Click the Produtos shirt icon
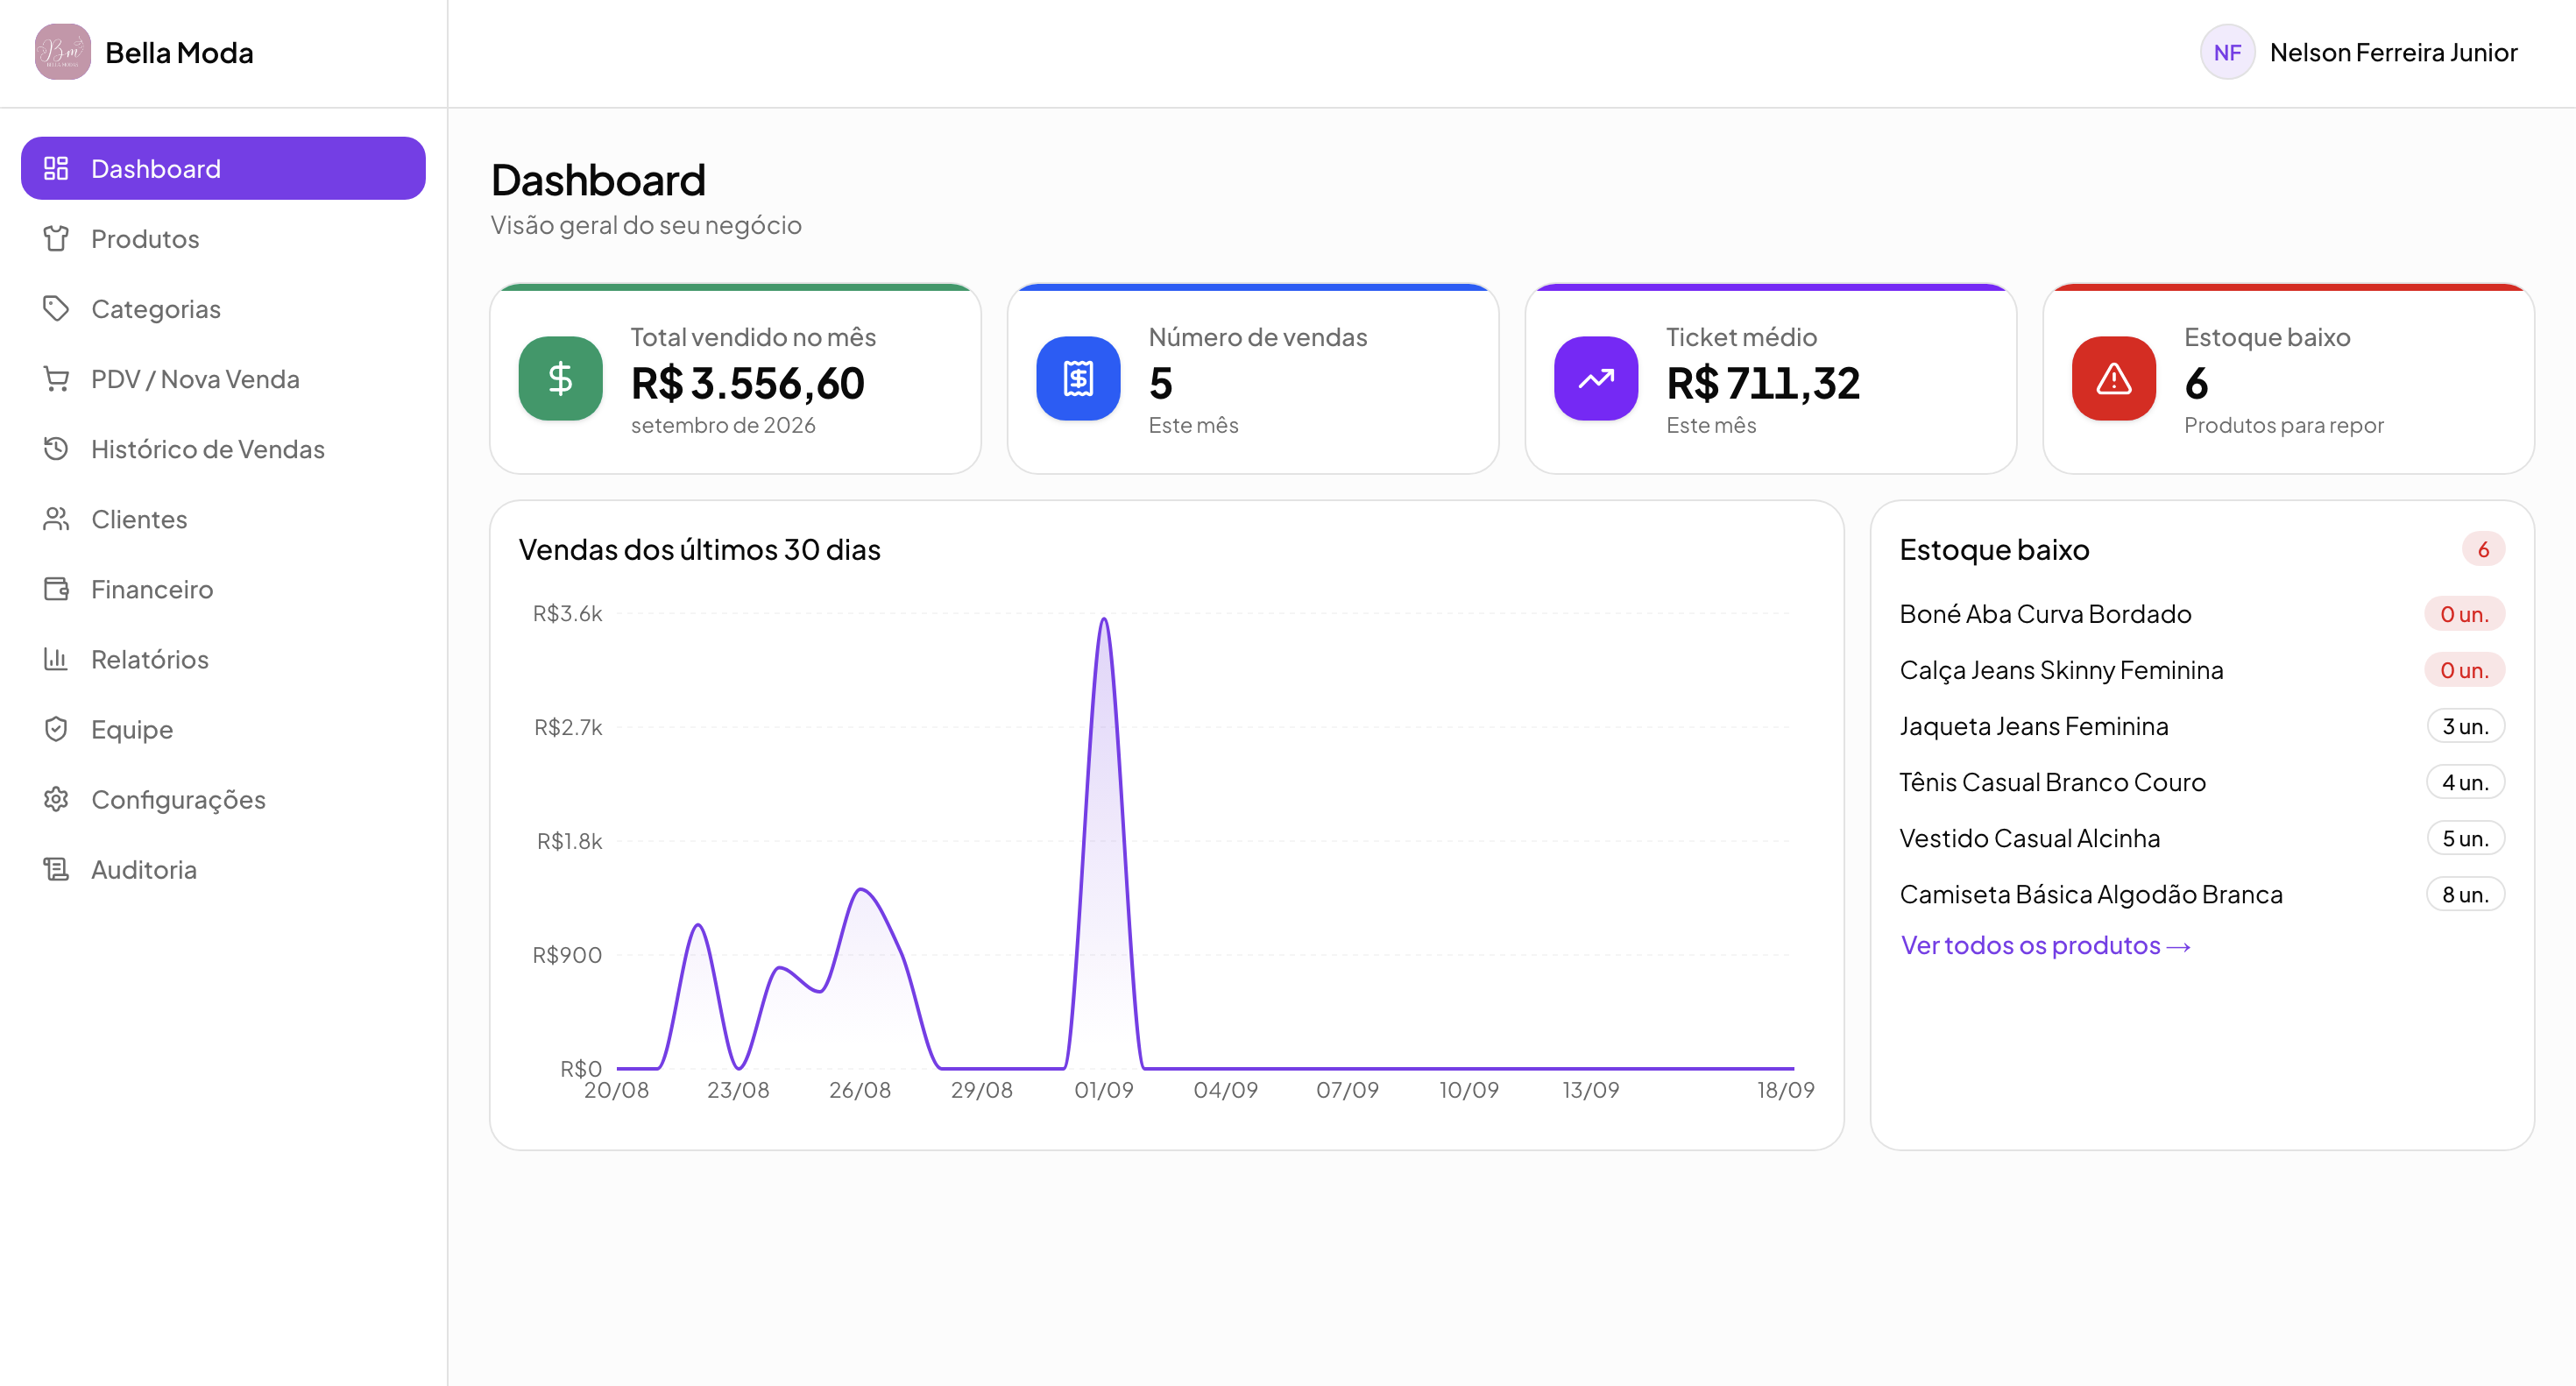This screenshot has width=2576, height=1386. click(56, 238)
